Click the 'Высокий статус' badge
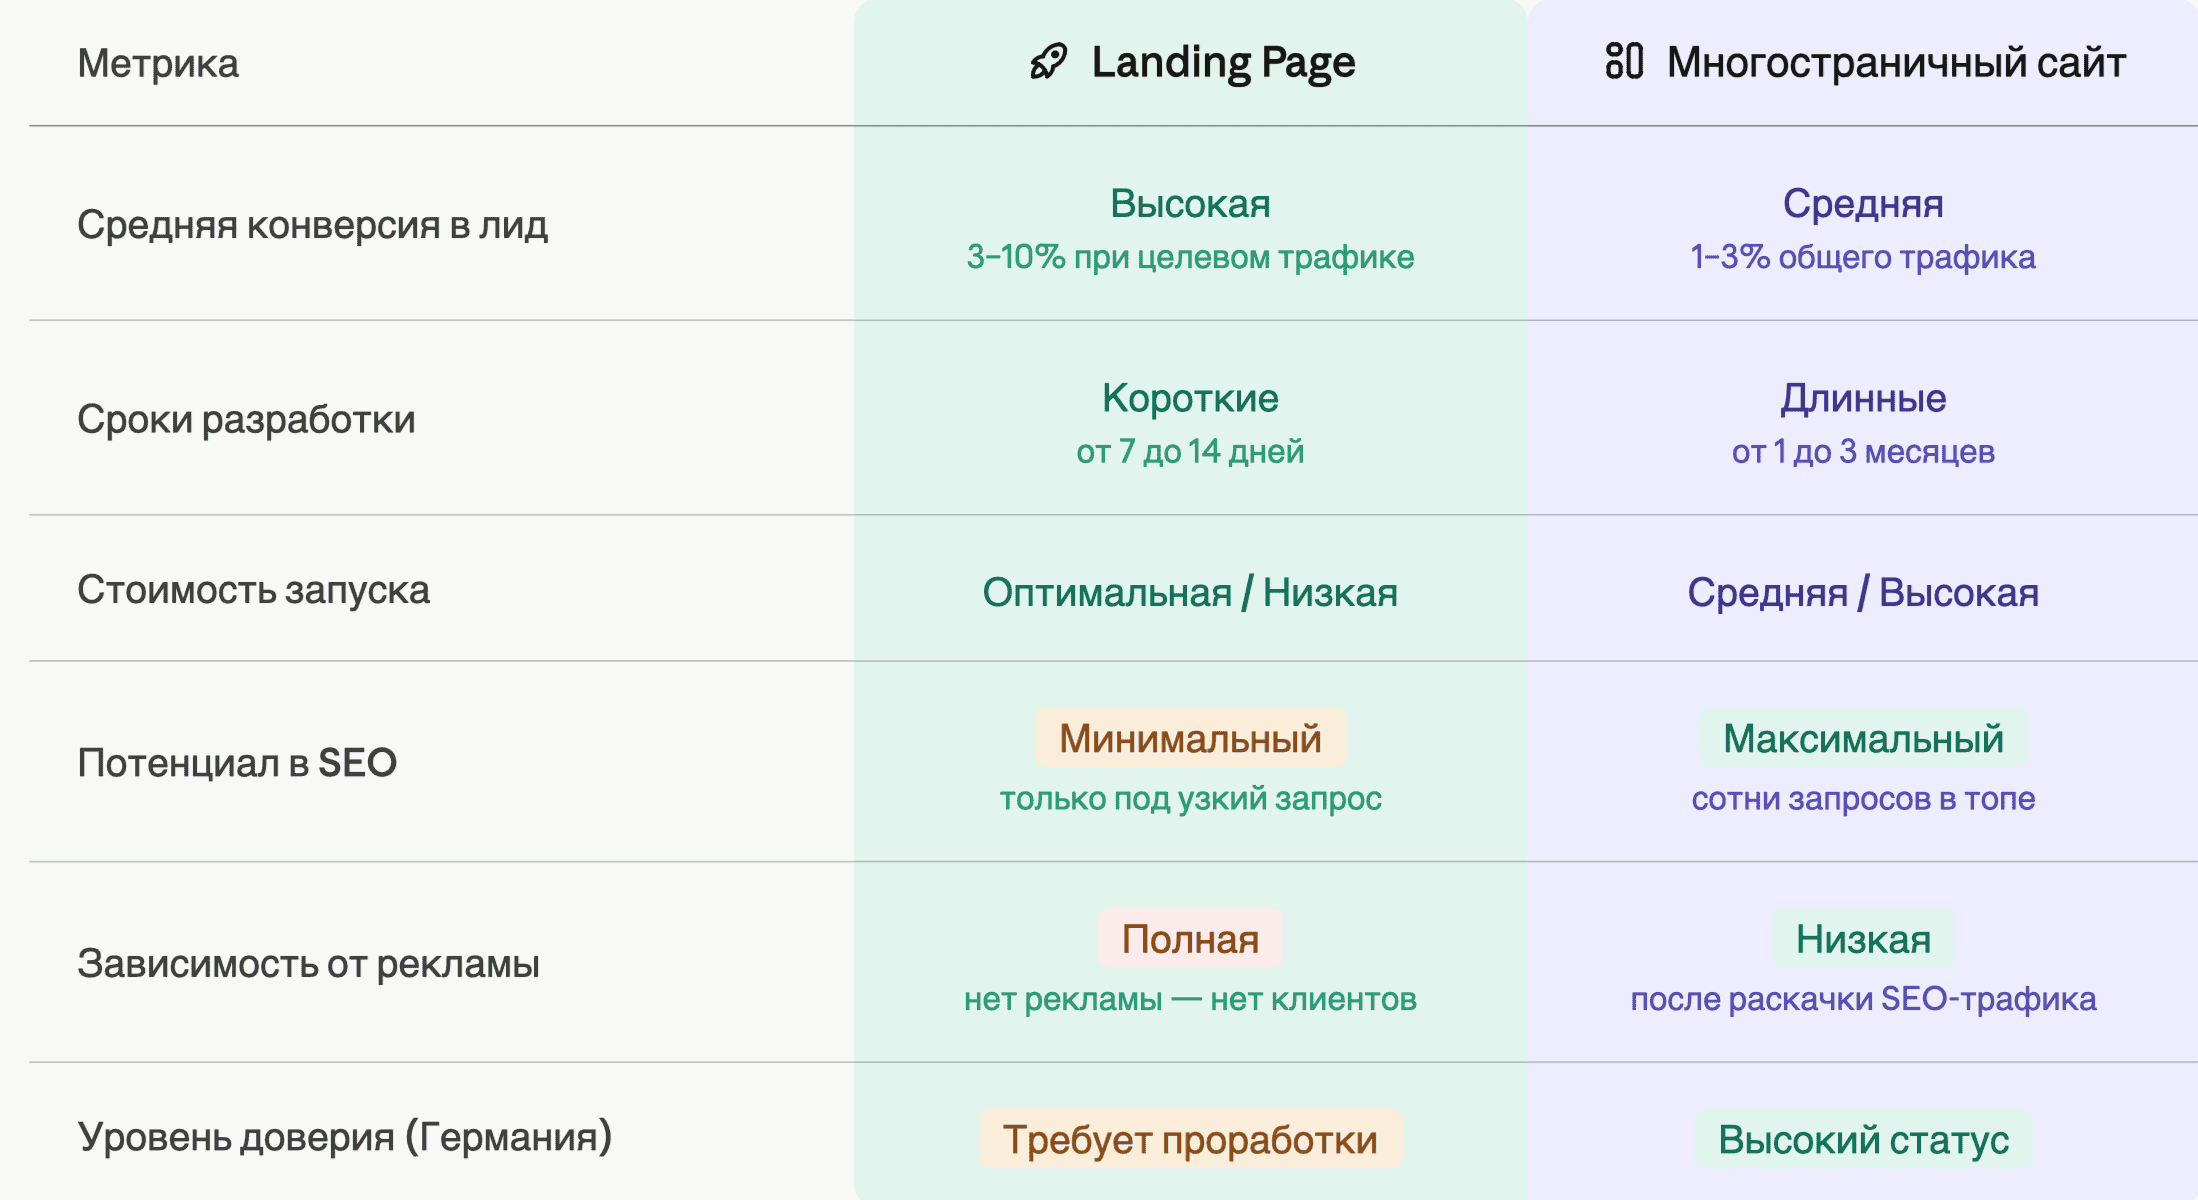Viewport: 2198px width, 1200px height. (1863, 1139)
